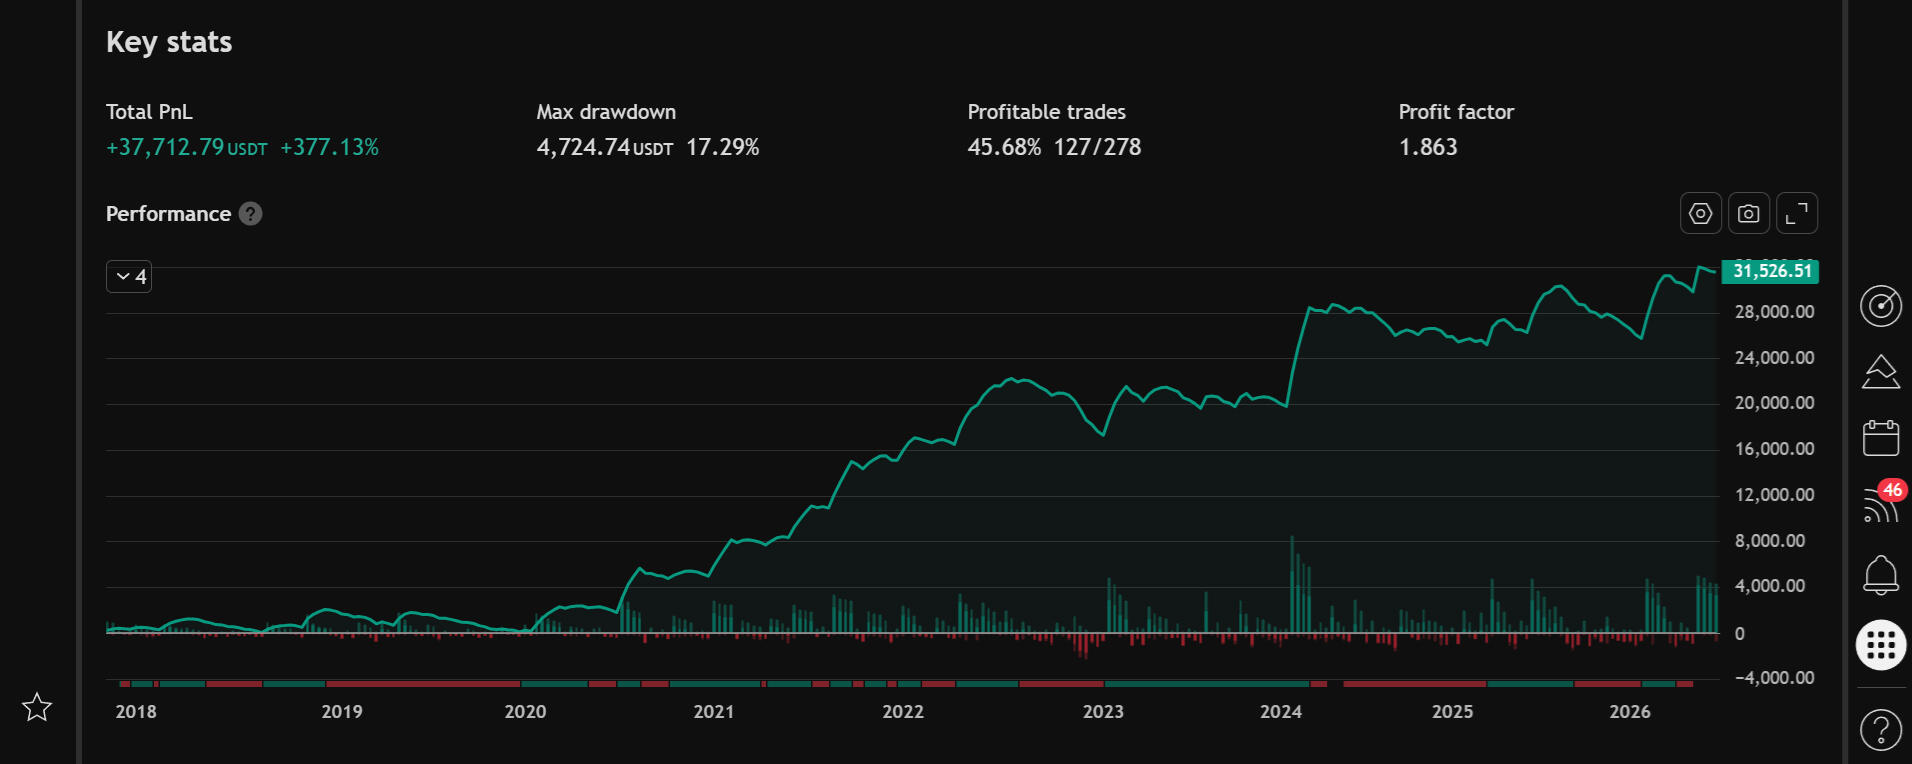This screenshot has height=764, width=1912.
Task: Click the Profit factor 1.863 value
Action: 1428,148
